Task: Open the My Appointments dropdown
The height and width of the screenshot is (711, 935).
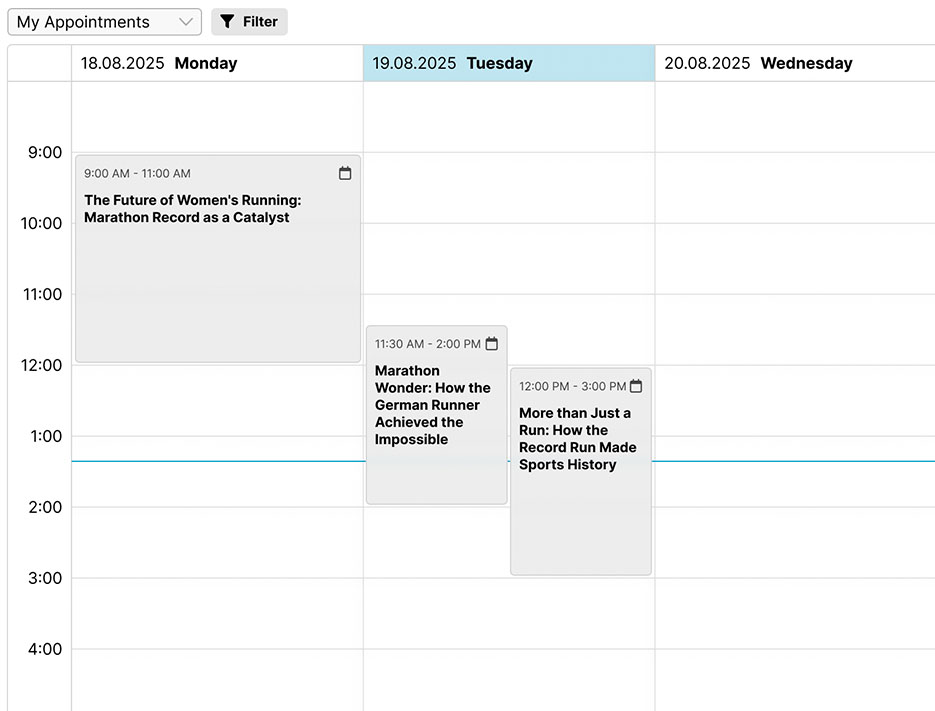Action: click(103, 22)
